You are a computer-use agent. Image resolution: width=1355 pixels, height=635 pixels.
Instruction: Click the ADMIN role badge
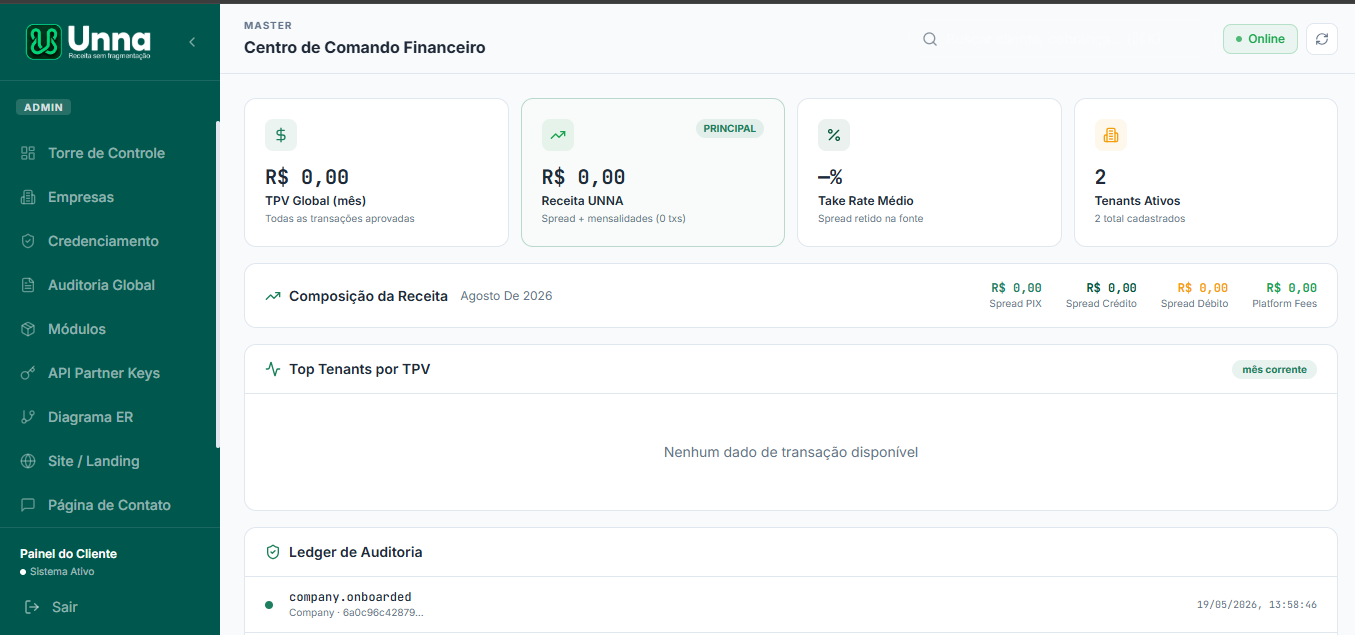[43, 107]
